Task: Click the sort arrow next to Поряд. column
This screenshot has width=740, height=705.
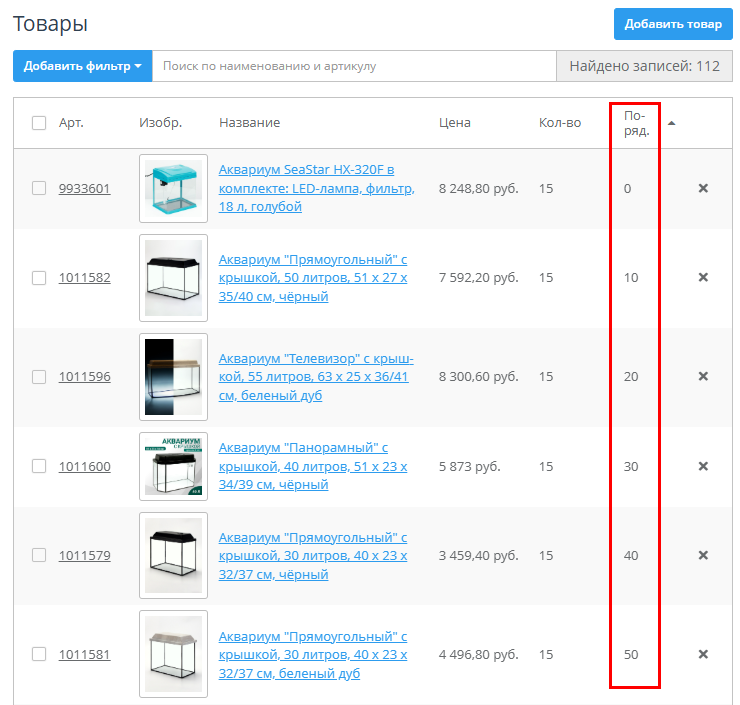Action: click(x=672, y=123)
